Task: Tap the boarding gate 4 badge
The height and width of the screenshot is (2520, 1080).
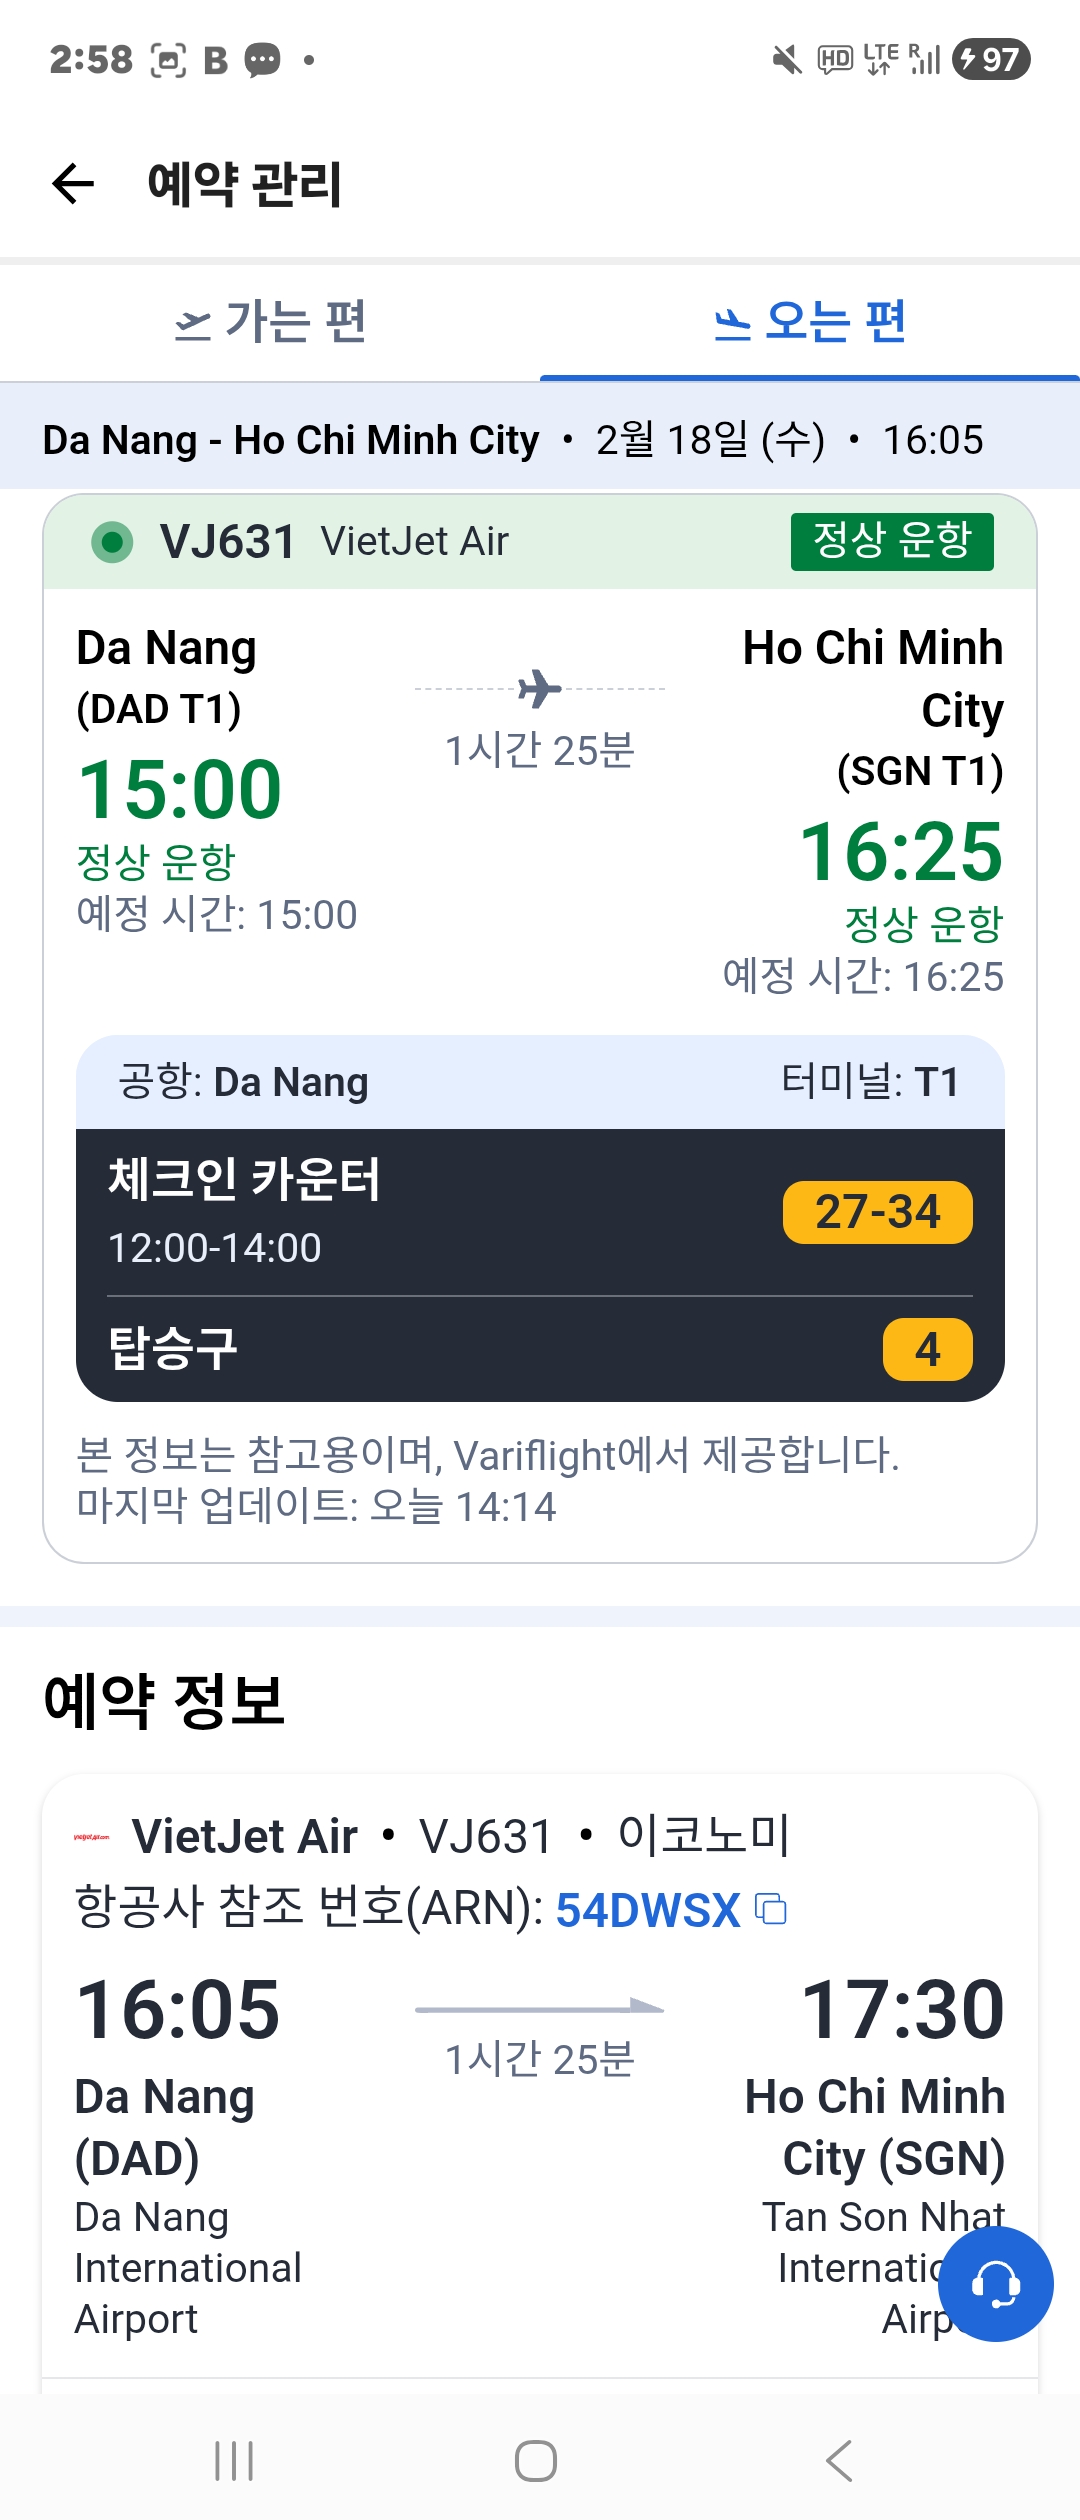Action: (927, 1349)
